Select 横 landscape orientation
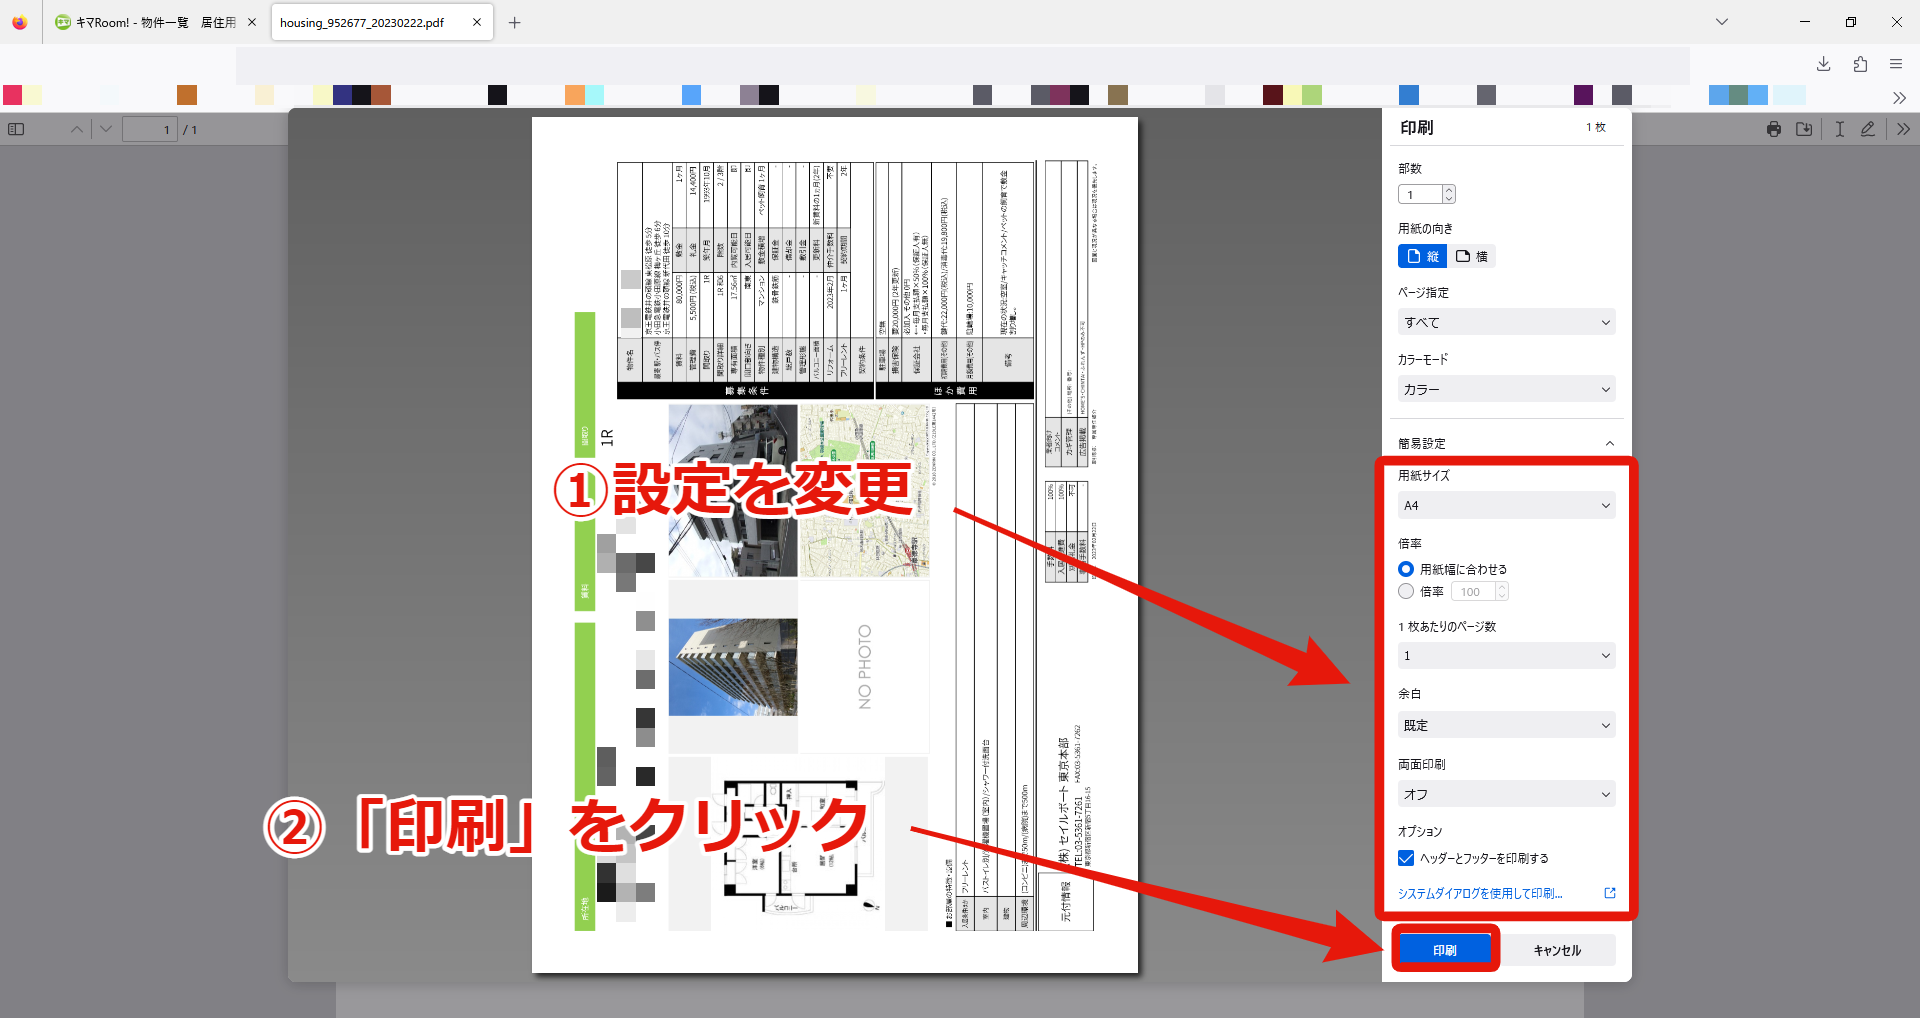 tap(1471, 256)
